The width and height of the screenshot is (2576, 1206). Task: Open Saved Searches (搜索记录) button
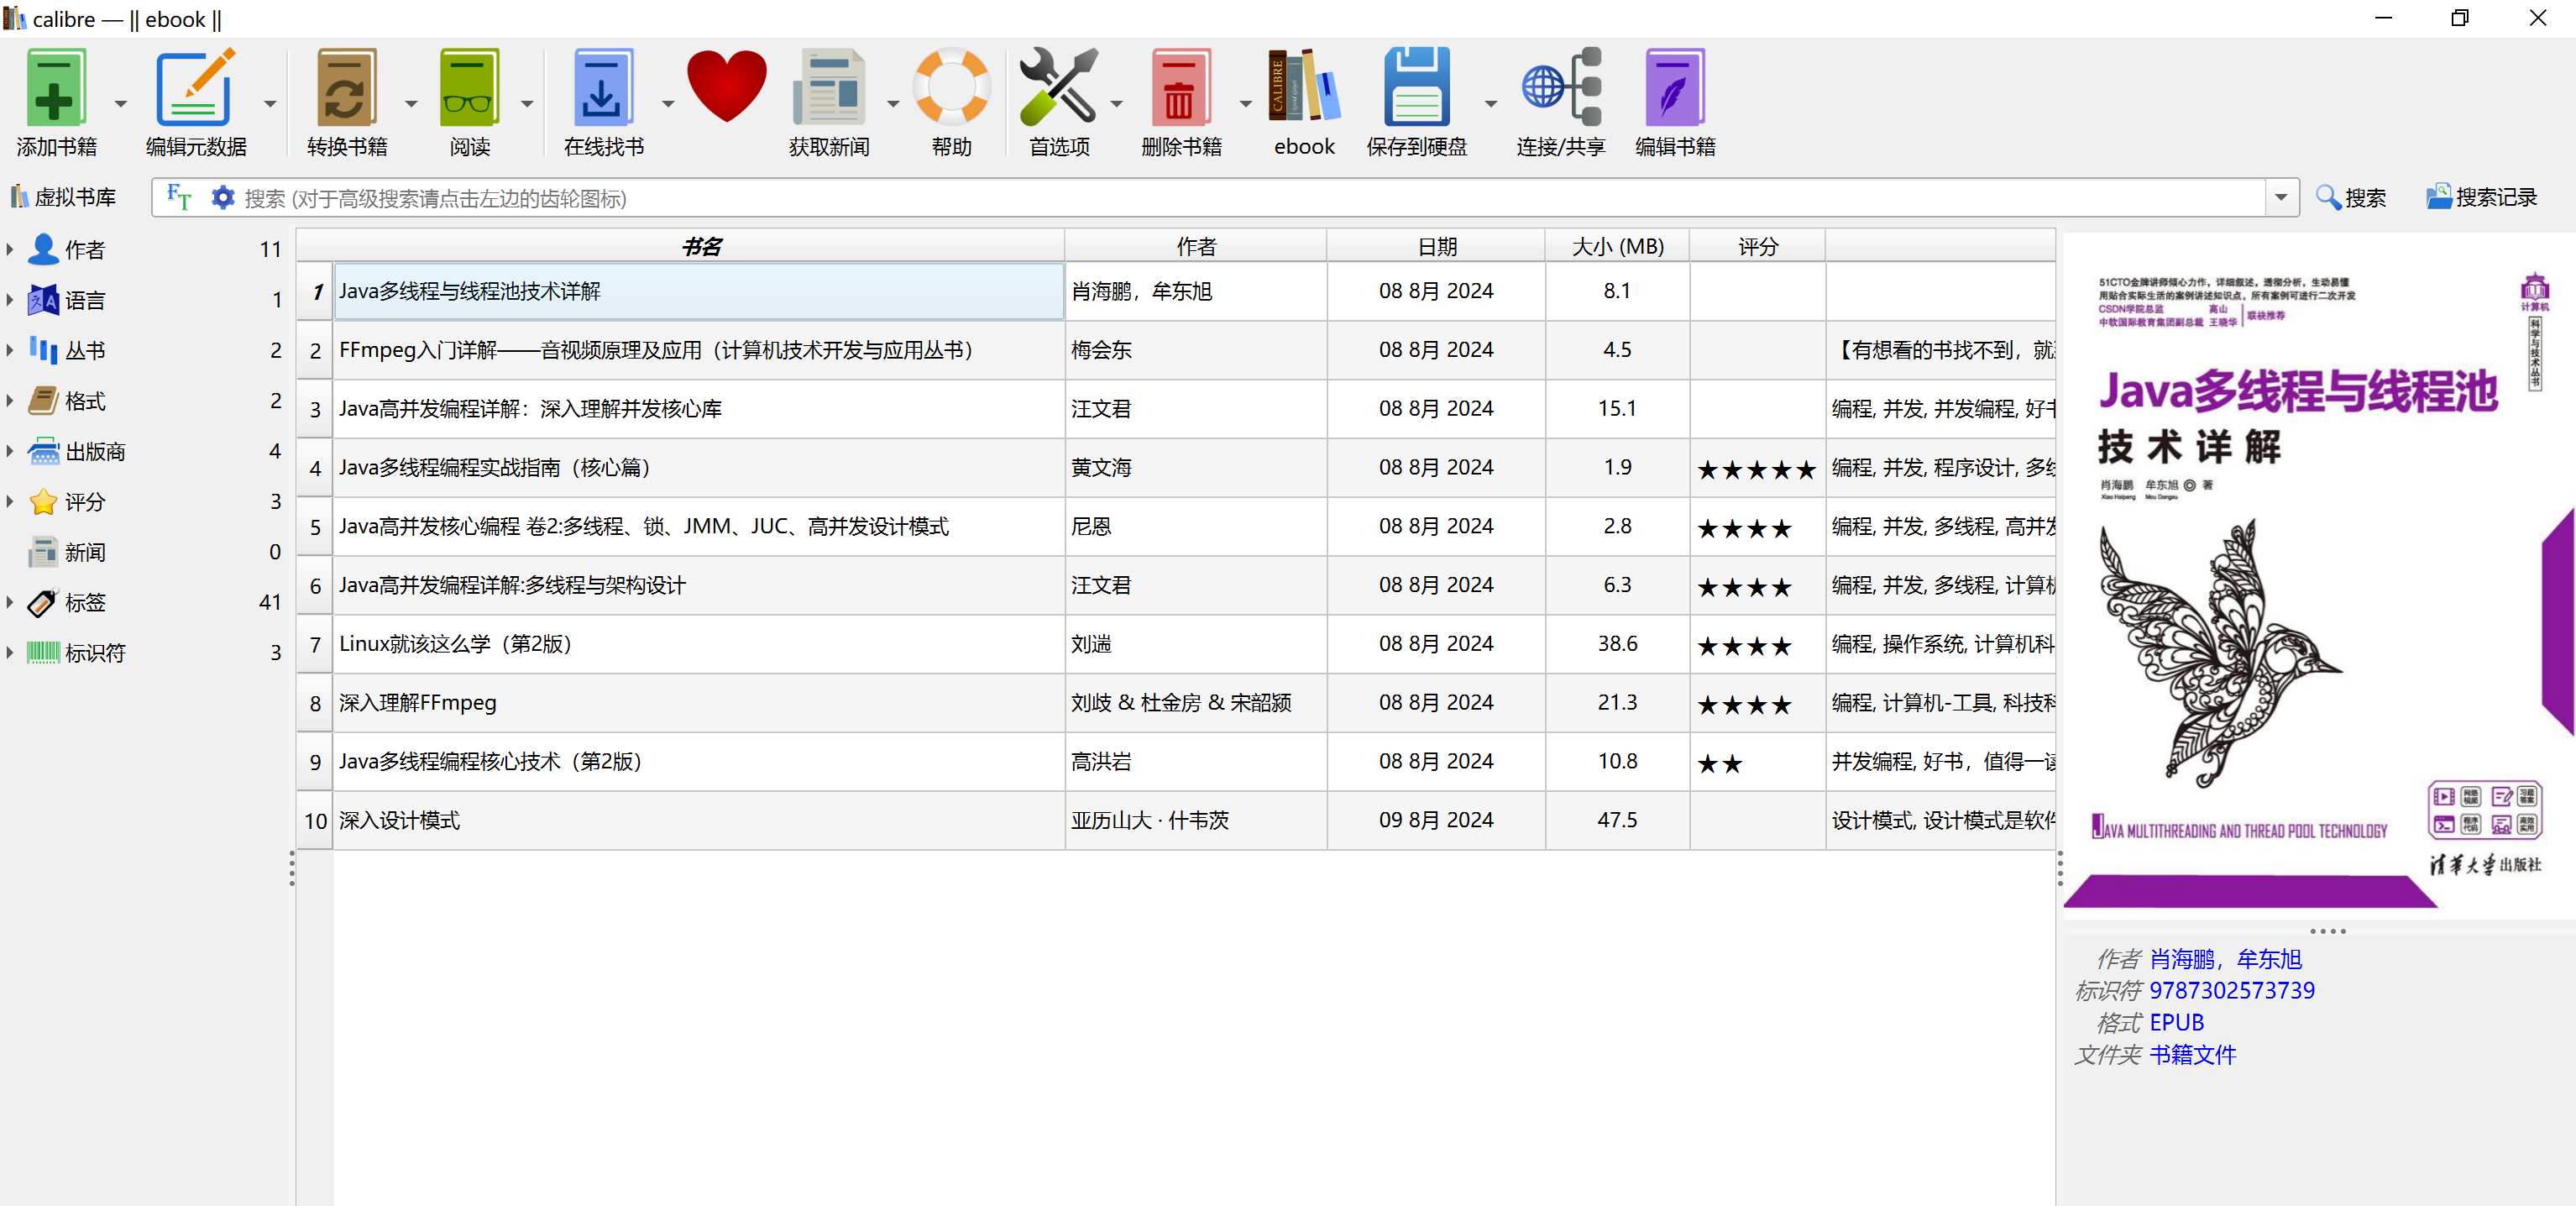pyautogui.click(x=2481, y=197)
